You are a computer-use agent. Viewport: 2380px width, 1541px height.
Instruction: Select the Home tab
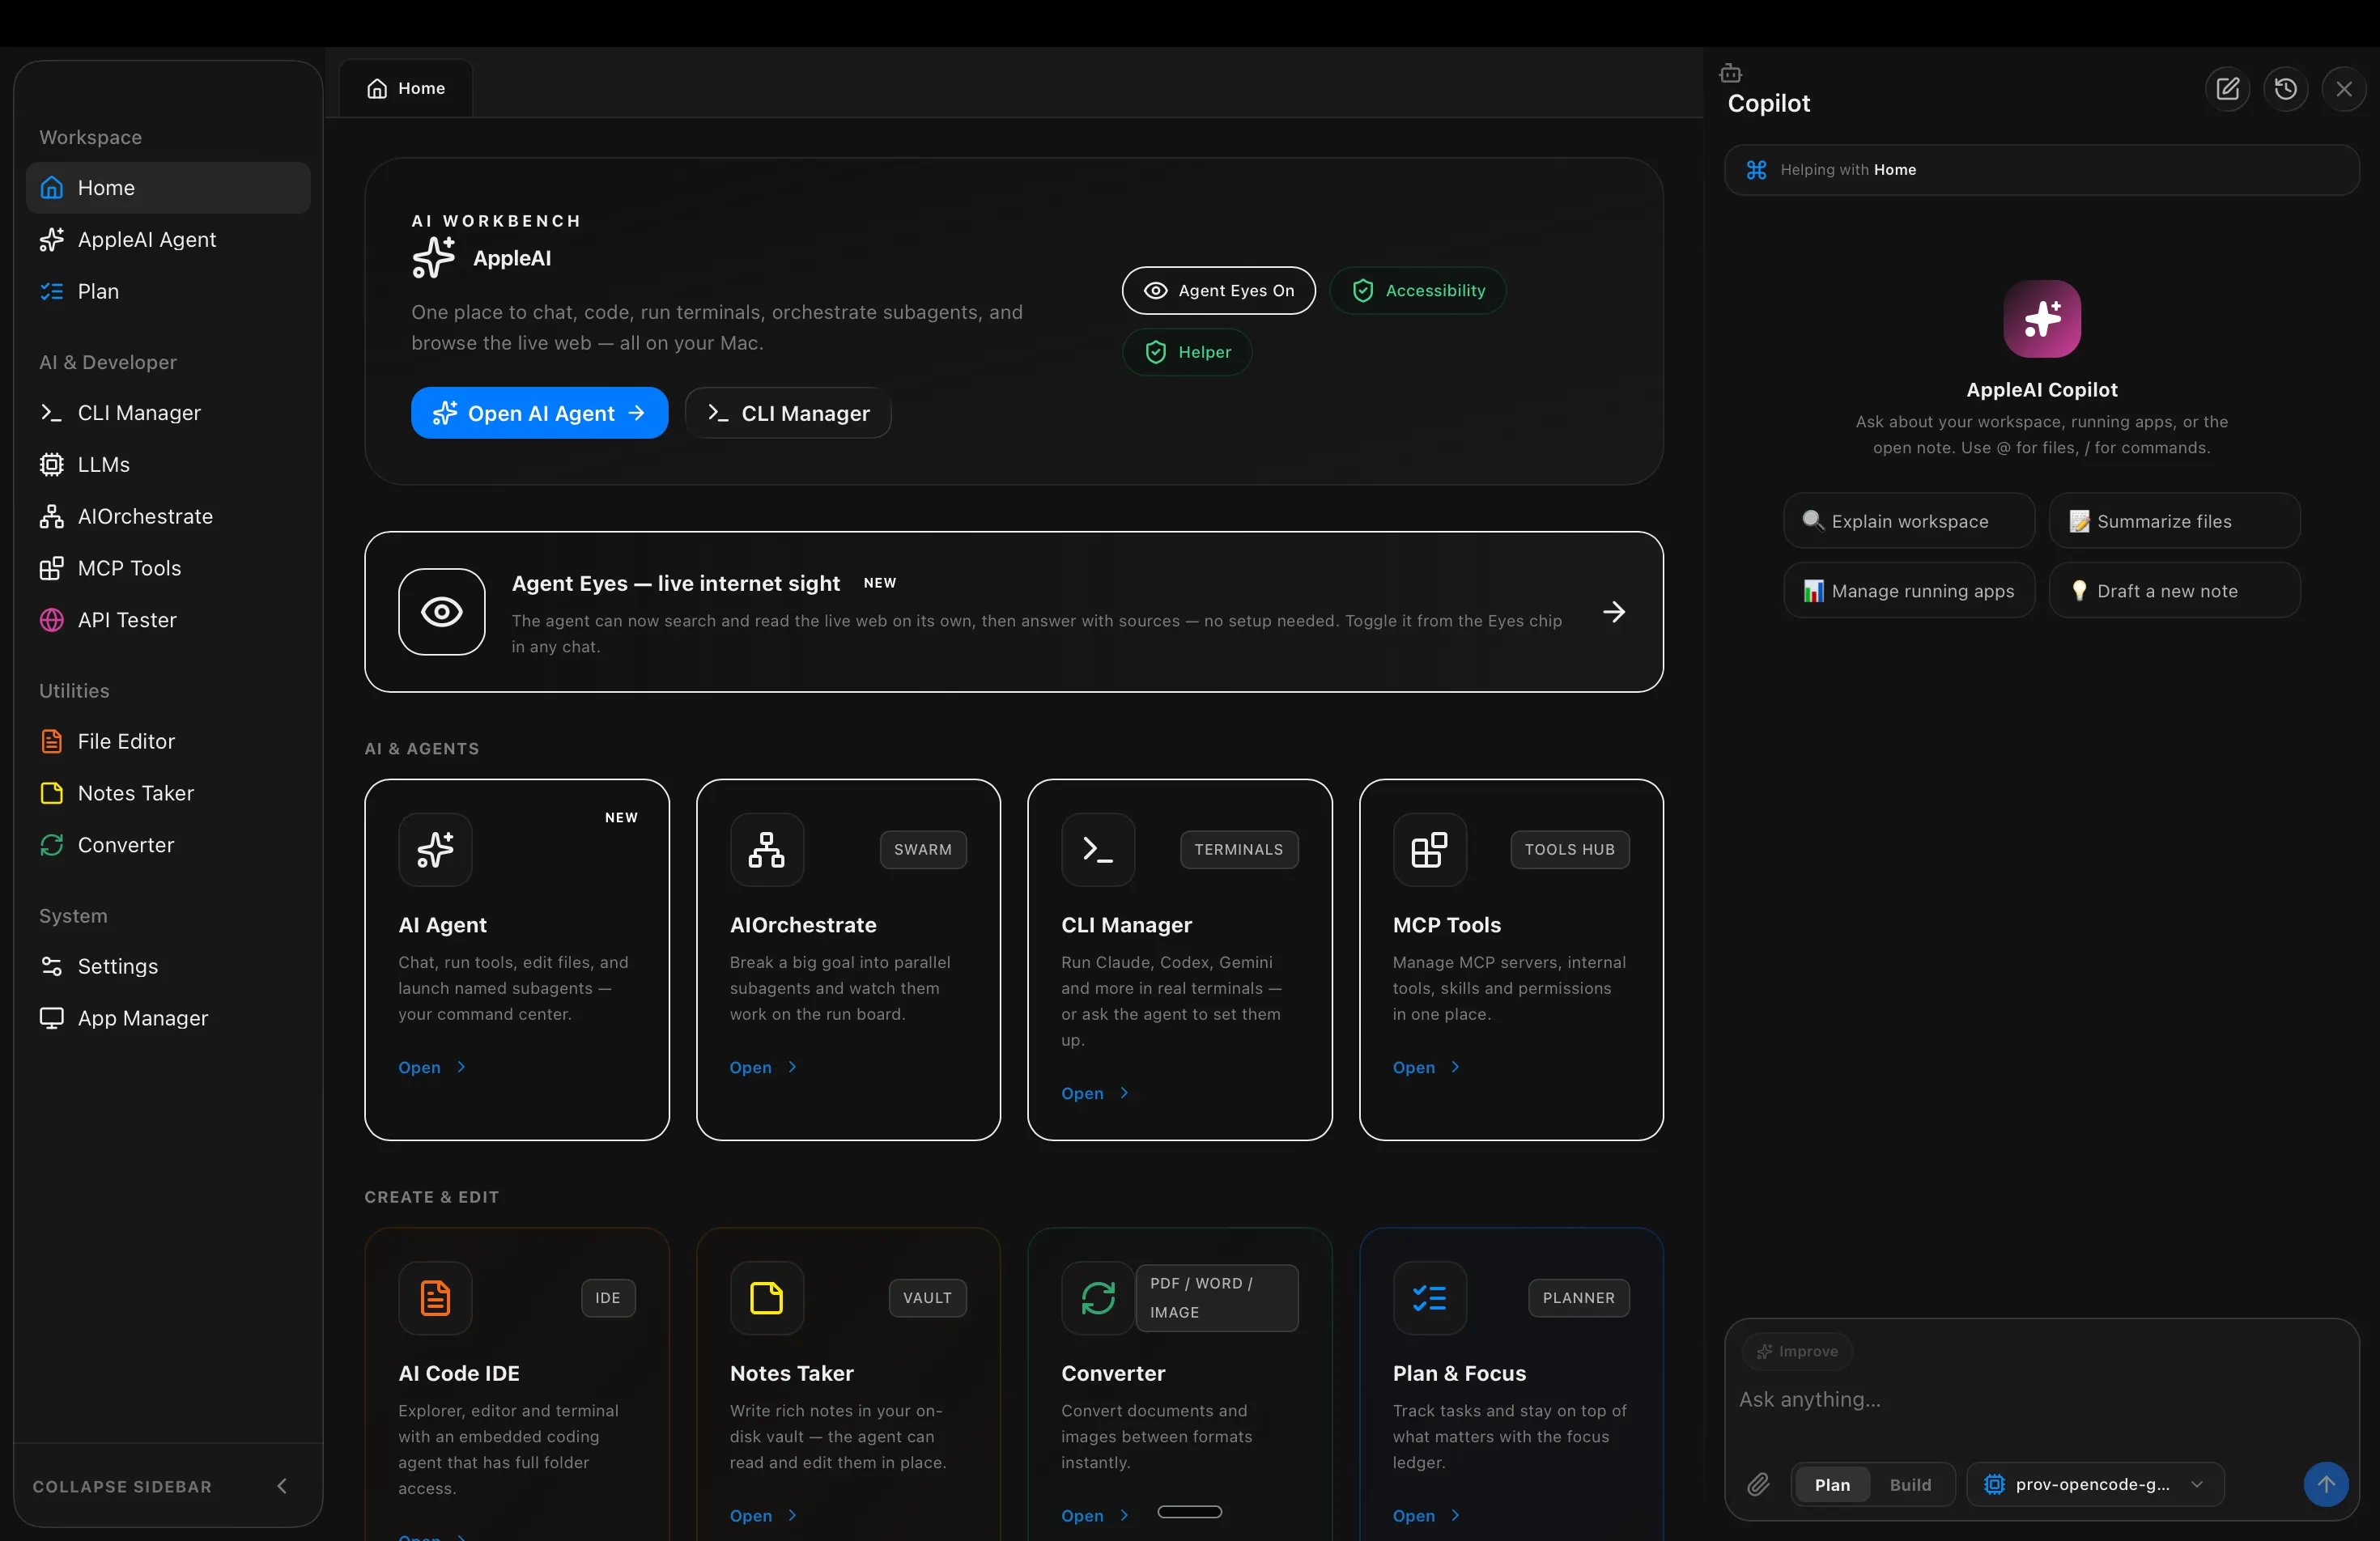point(405,88)
